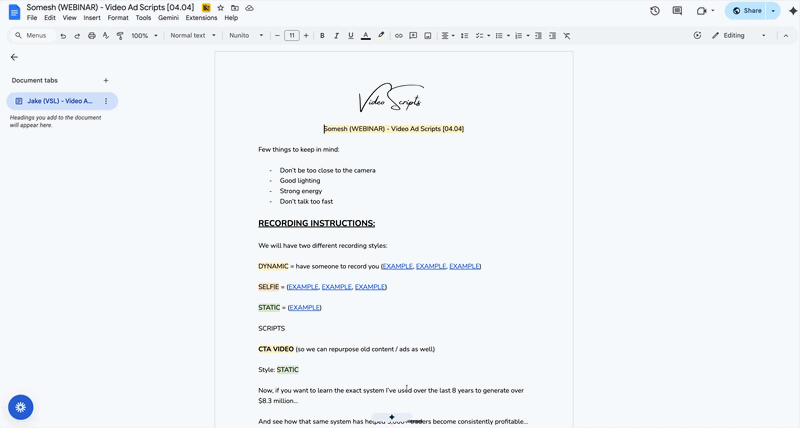Open the first EXAMPLE link after DYNAMIC
This screenshot has width=800, height=428.
pyautogui.click(x=397, y=266)
